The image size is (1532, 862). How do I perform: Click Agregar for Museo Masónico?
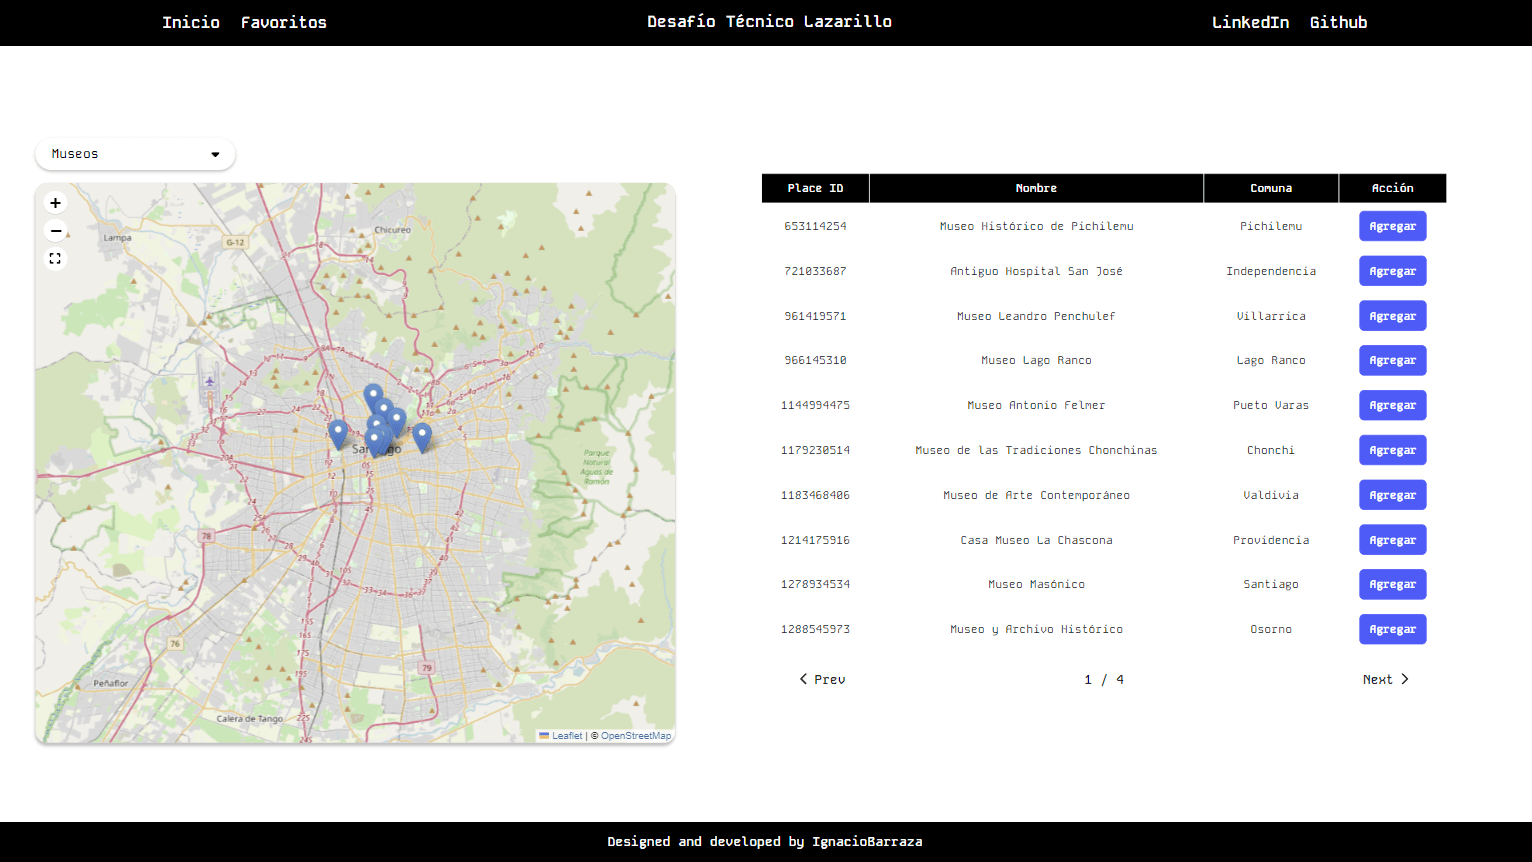pos(1392,584)
